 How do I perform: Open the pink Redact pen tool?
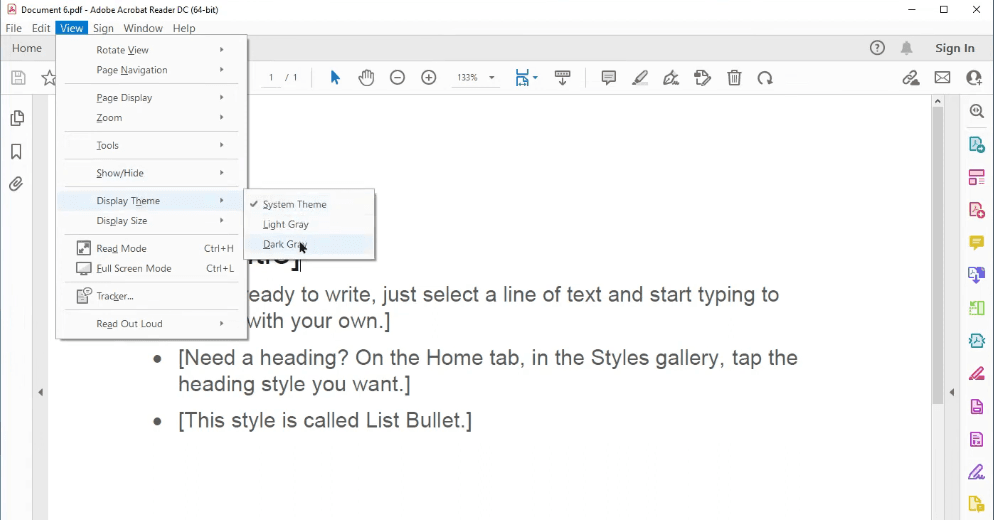(x=977, y=374)
